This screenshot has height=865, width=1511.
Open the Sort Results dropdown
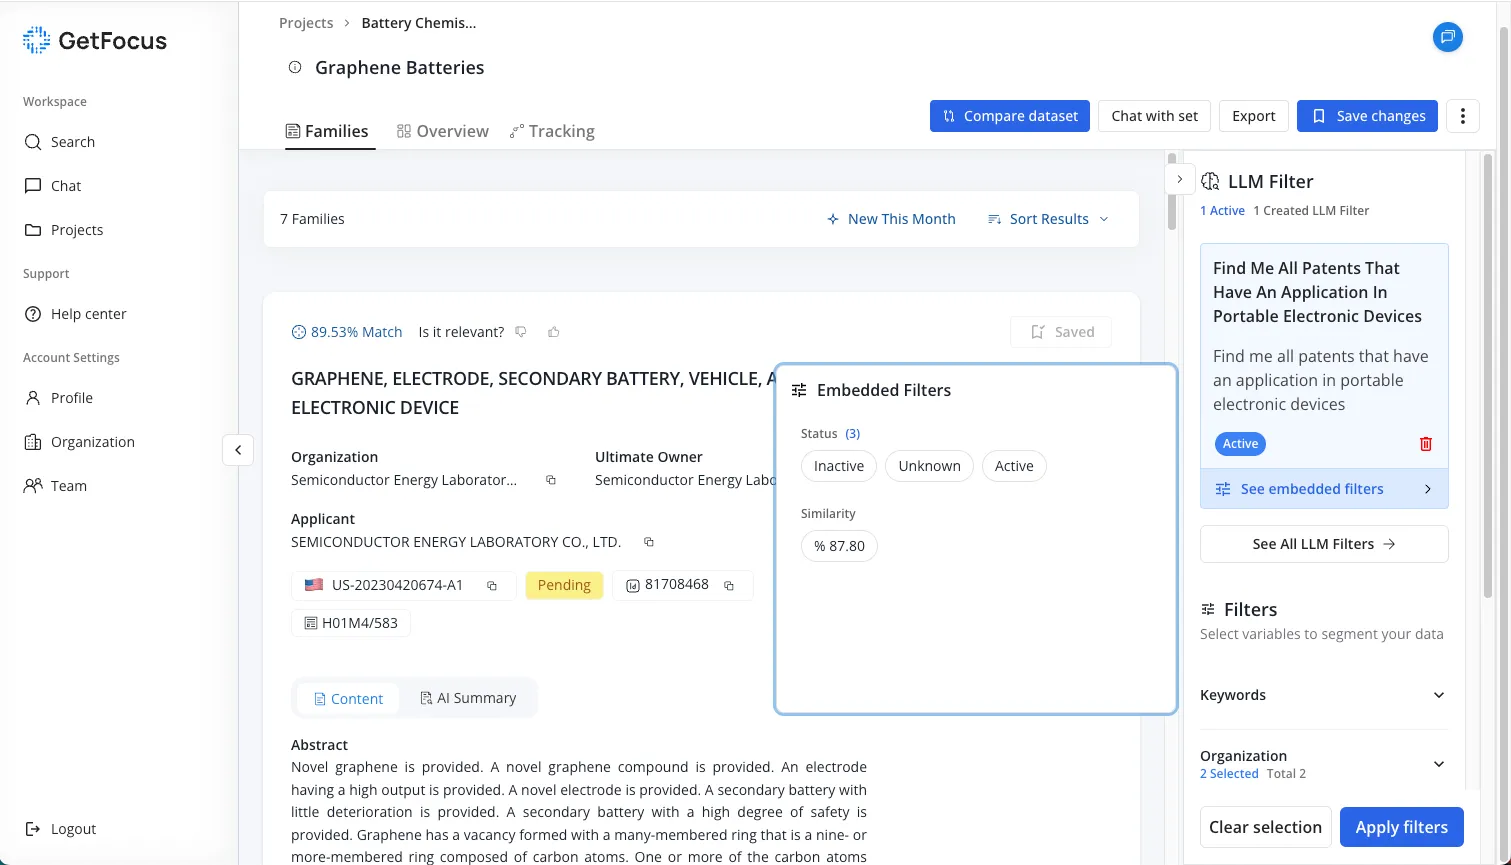pos(1048,219)
